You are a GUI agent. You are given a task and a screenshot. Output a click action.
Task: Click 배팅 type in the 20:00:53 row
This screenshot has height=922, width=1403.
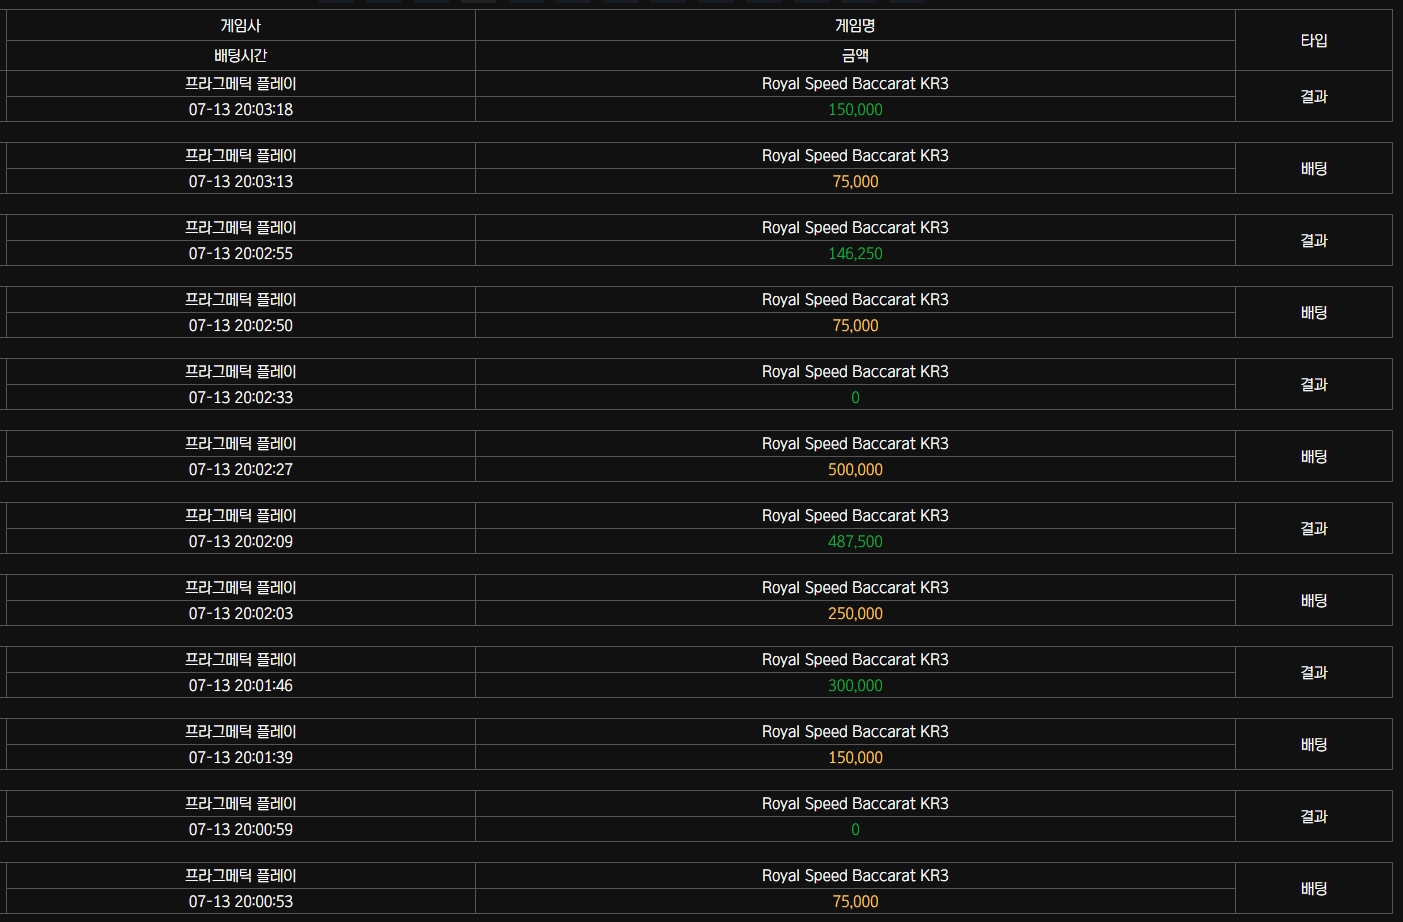(1314, 889)
